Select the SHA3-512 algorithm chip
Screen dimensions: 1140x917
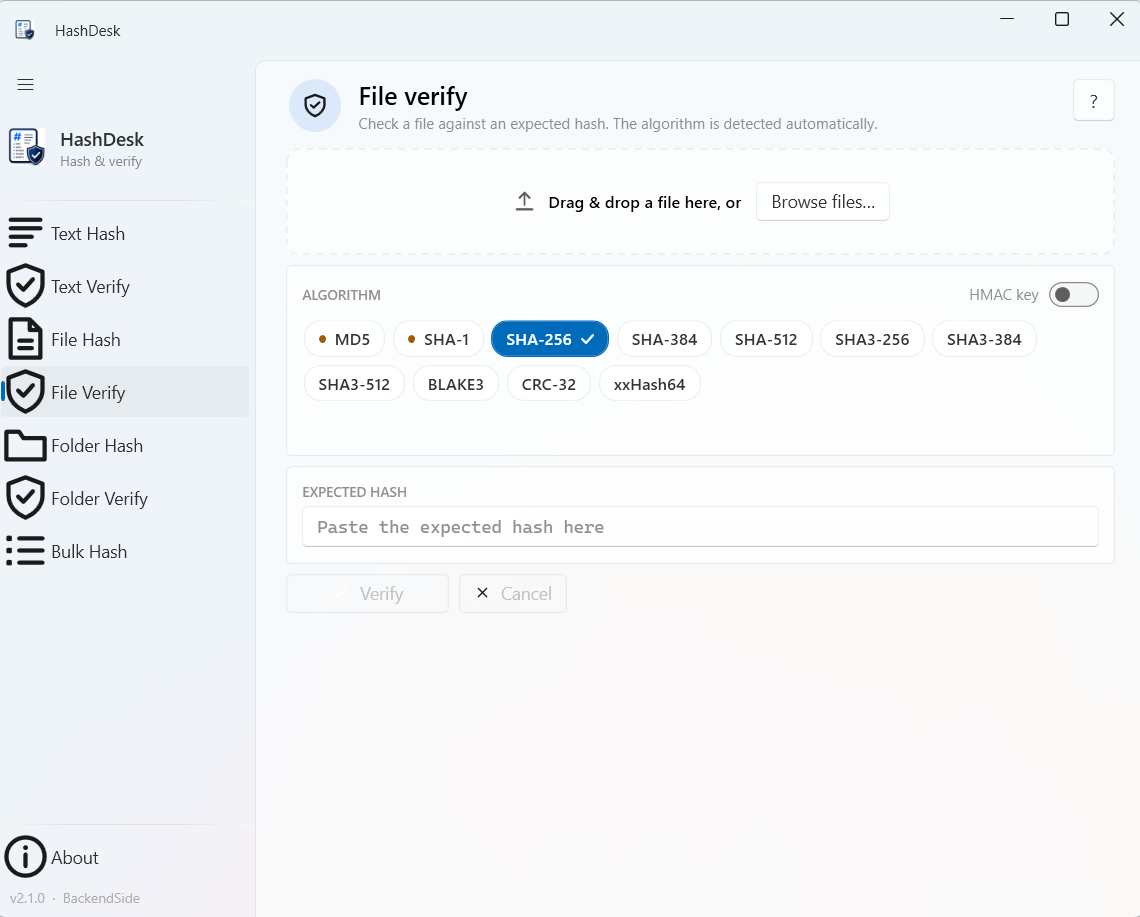(x=354, y=384)
